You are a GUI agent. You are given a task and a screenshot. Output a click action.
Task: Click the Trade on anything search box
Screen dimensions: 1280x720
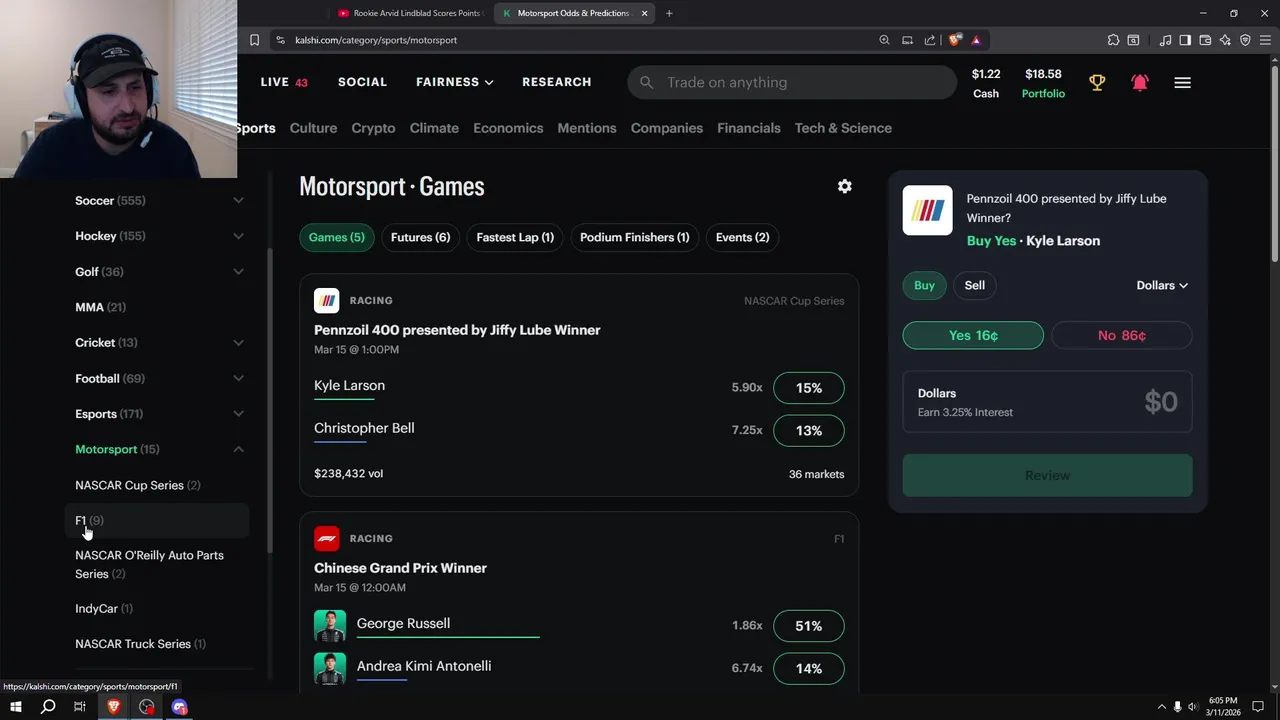[792, 82]
